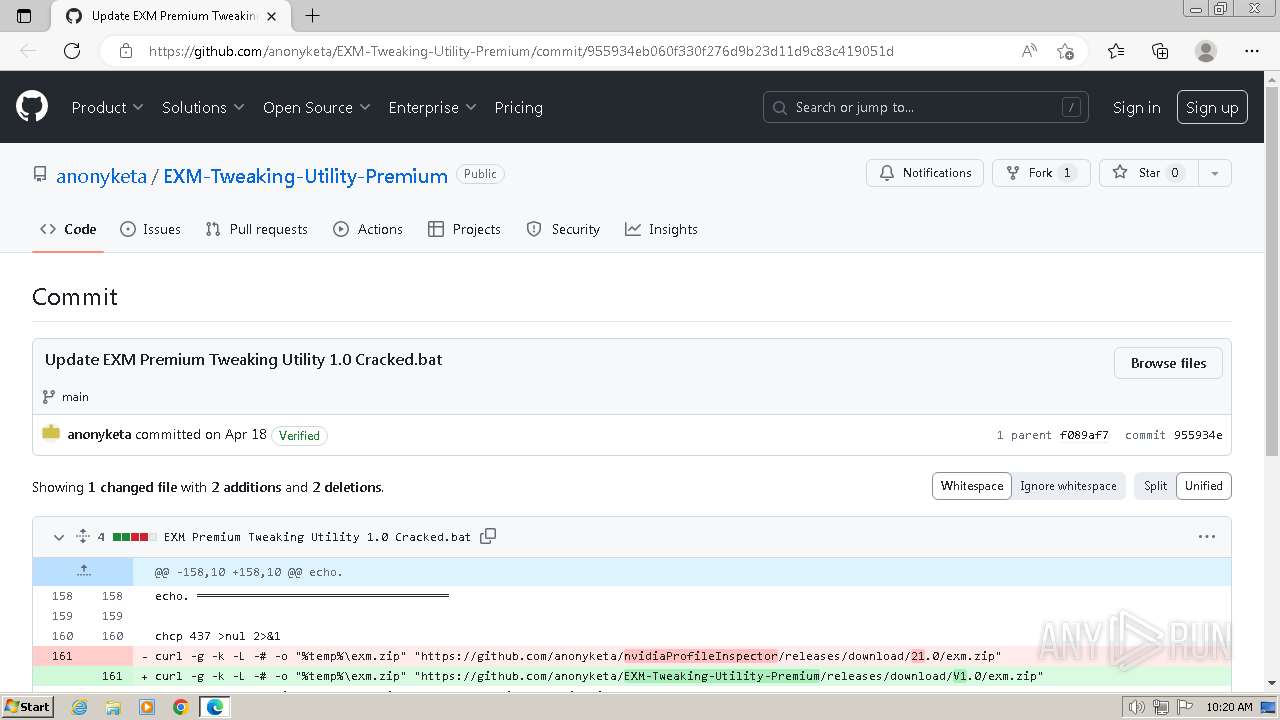Image resolution: width=1280 pixels, height=720 pixels.
Task: Open the Pricing page
Action: [518, 107]
